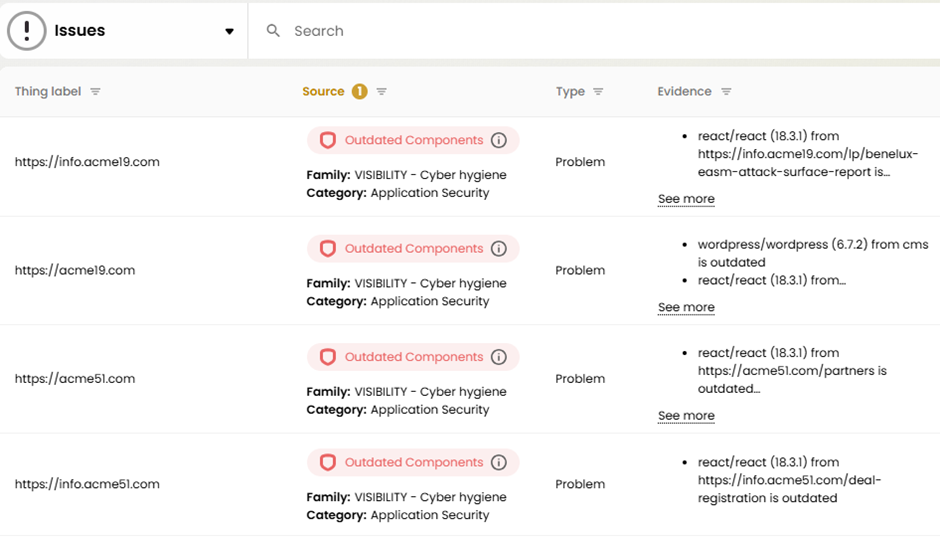
Task: Click the Issues exclamation mark icon
Action: [x=27, y=31]
